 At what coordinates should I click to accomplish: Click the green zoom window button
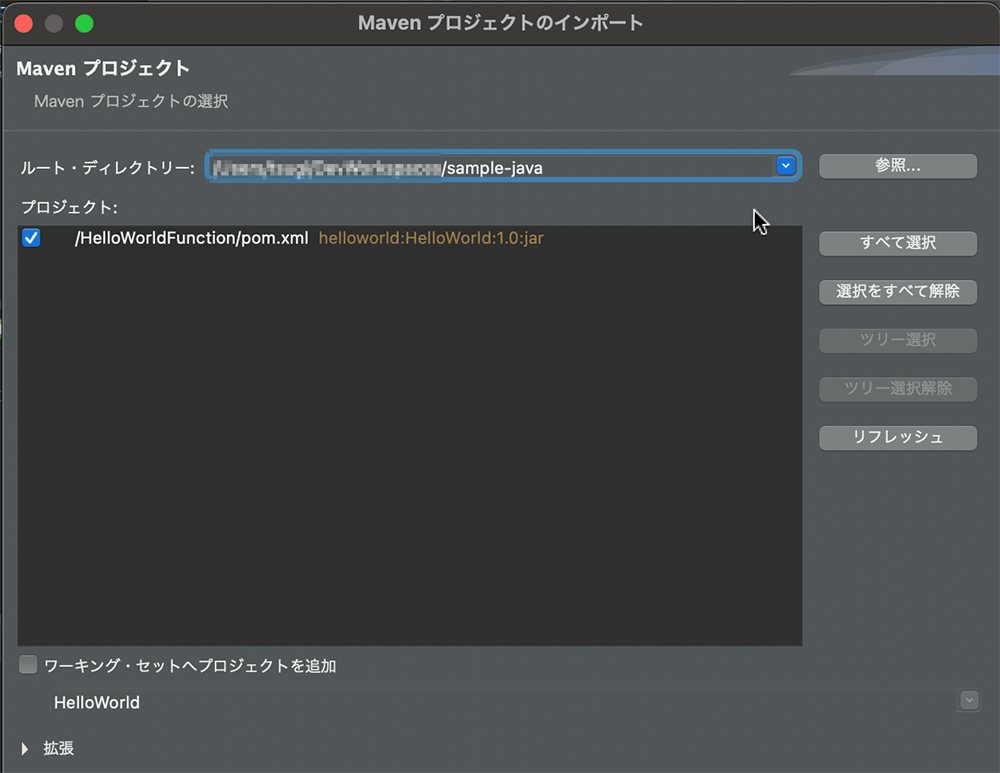coord(84,23)
